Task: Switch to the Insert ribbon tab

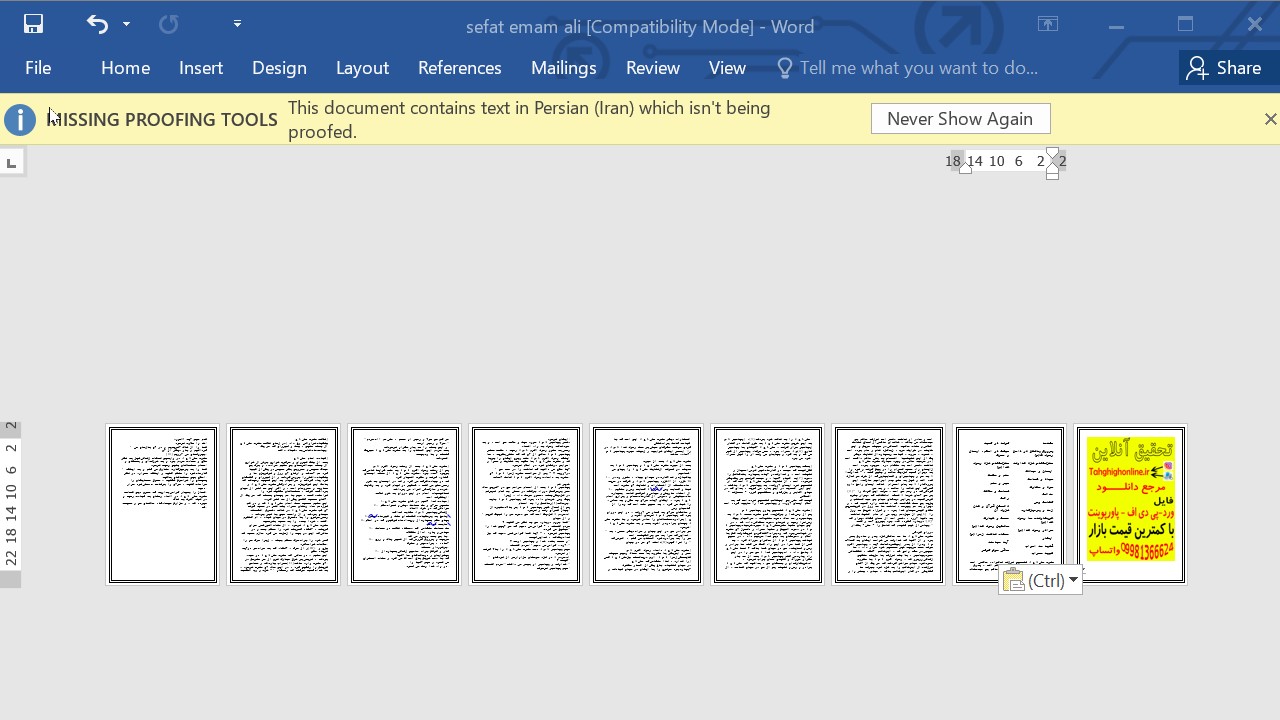Action: (x=201, y=68)
